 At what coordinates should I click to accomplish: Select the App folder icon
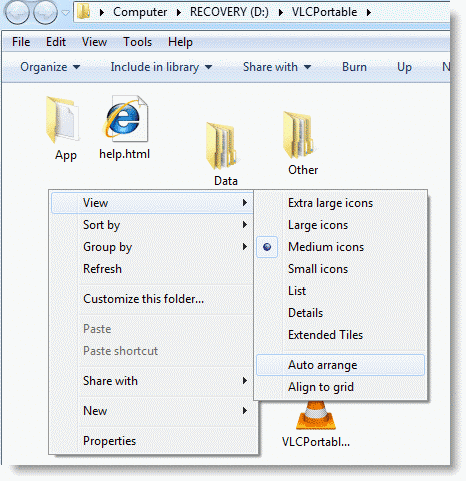click(x=63, y=120)
